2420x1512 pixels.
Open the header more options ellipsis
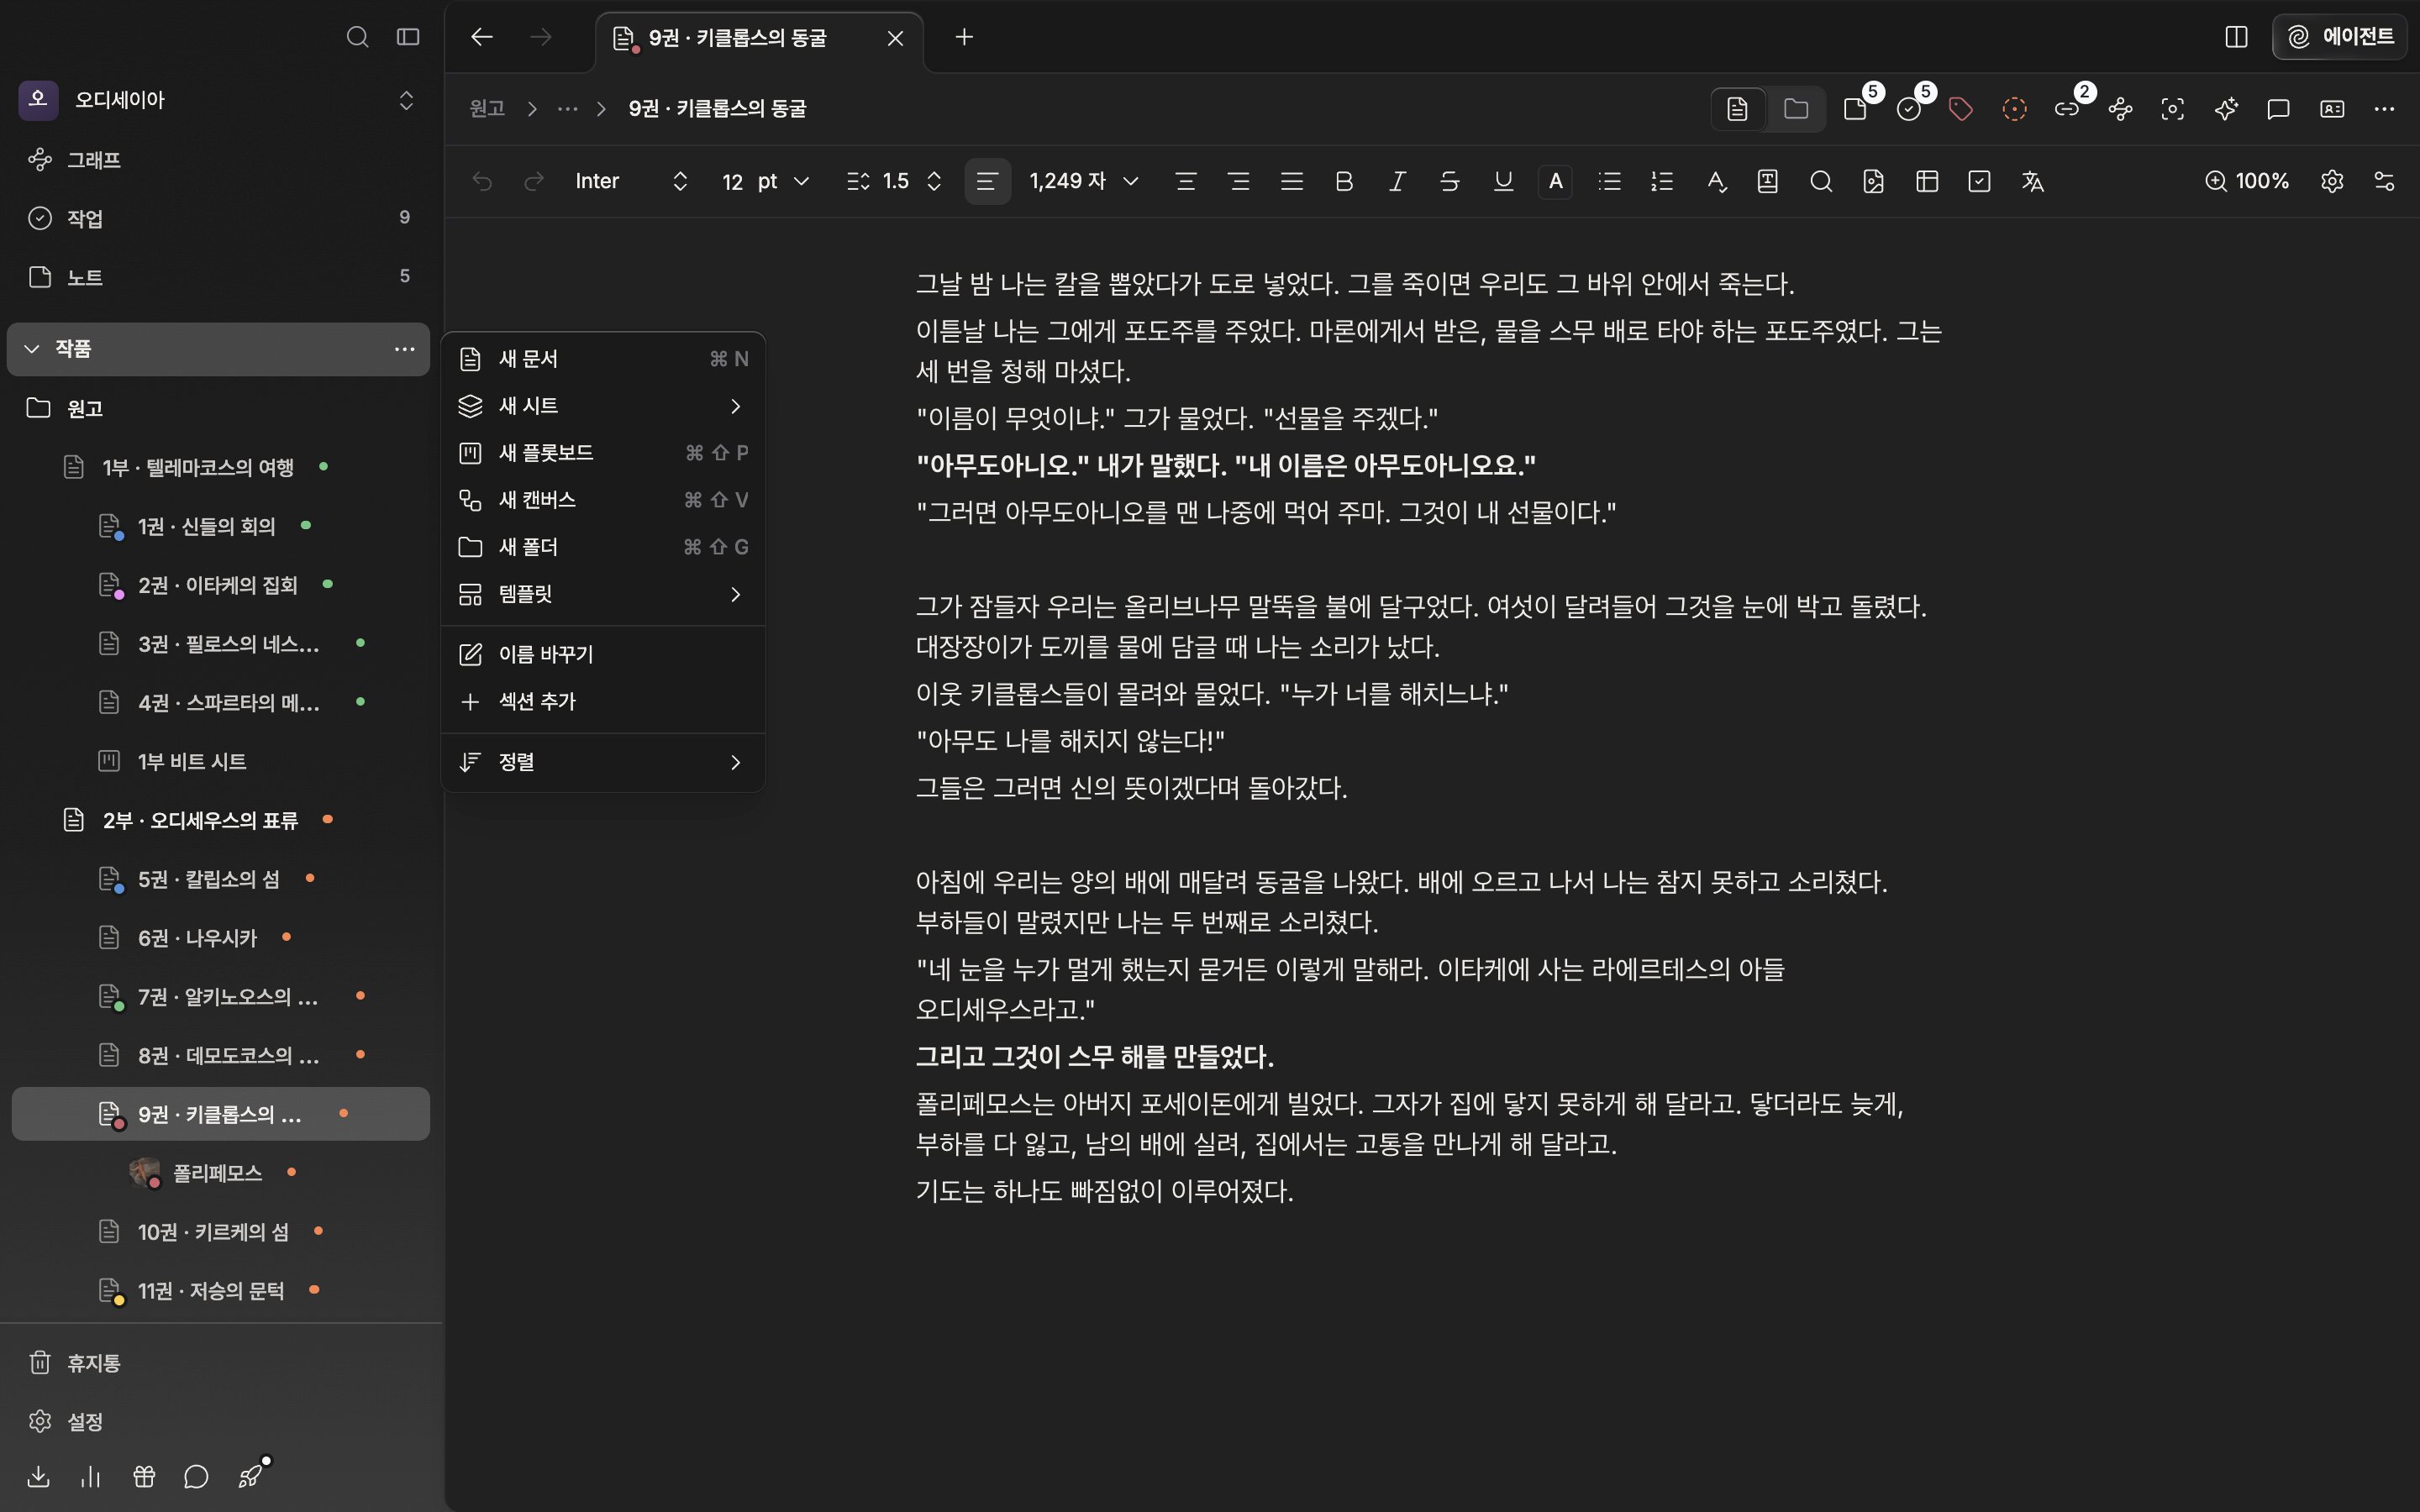[2385, 108]
